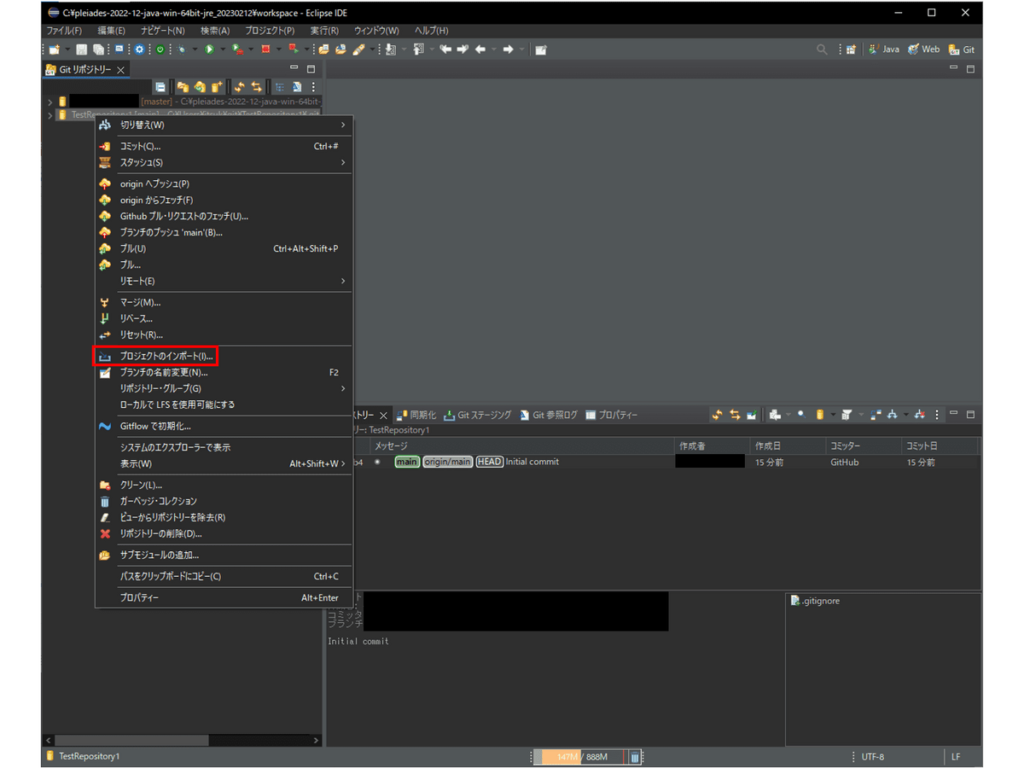This screenshot has width=1024, height=768.
Task: Open 切り替え(W) submenu
Action: 223,125
